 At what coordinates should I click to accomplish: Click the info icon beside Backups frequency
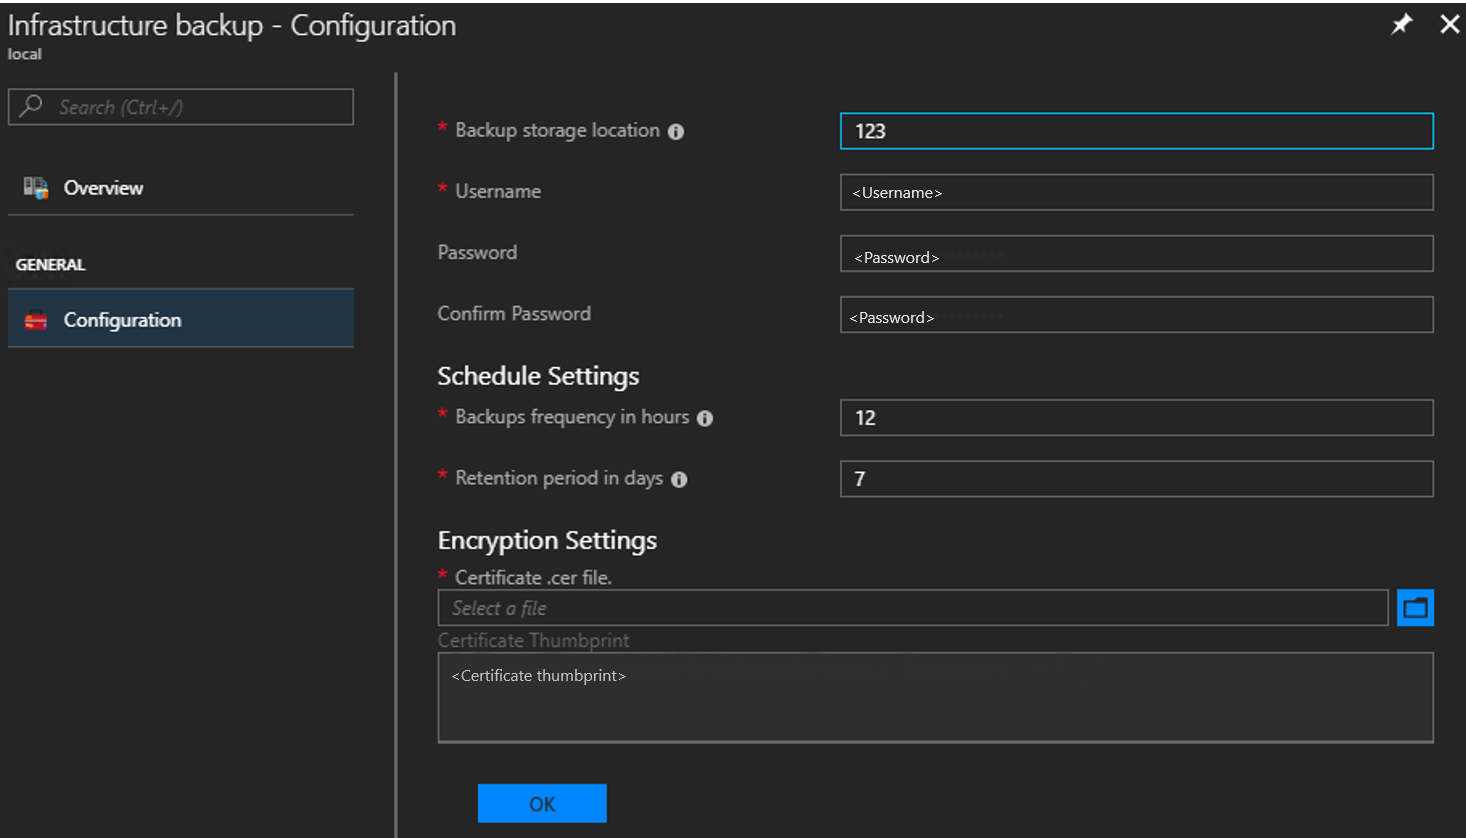point(705,418)
